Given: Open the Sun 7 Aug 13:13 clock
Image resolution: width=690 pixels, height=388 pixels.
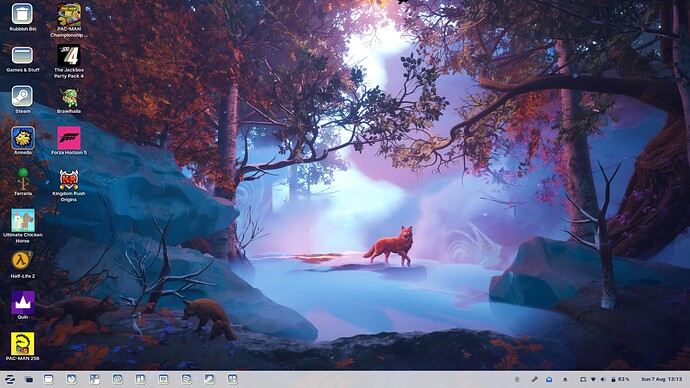Looking at the screenshot, I should (661, 379).
